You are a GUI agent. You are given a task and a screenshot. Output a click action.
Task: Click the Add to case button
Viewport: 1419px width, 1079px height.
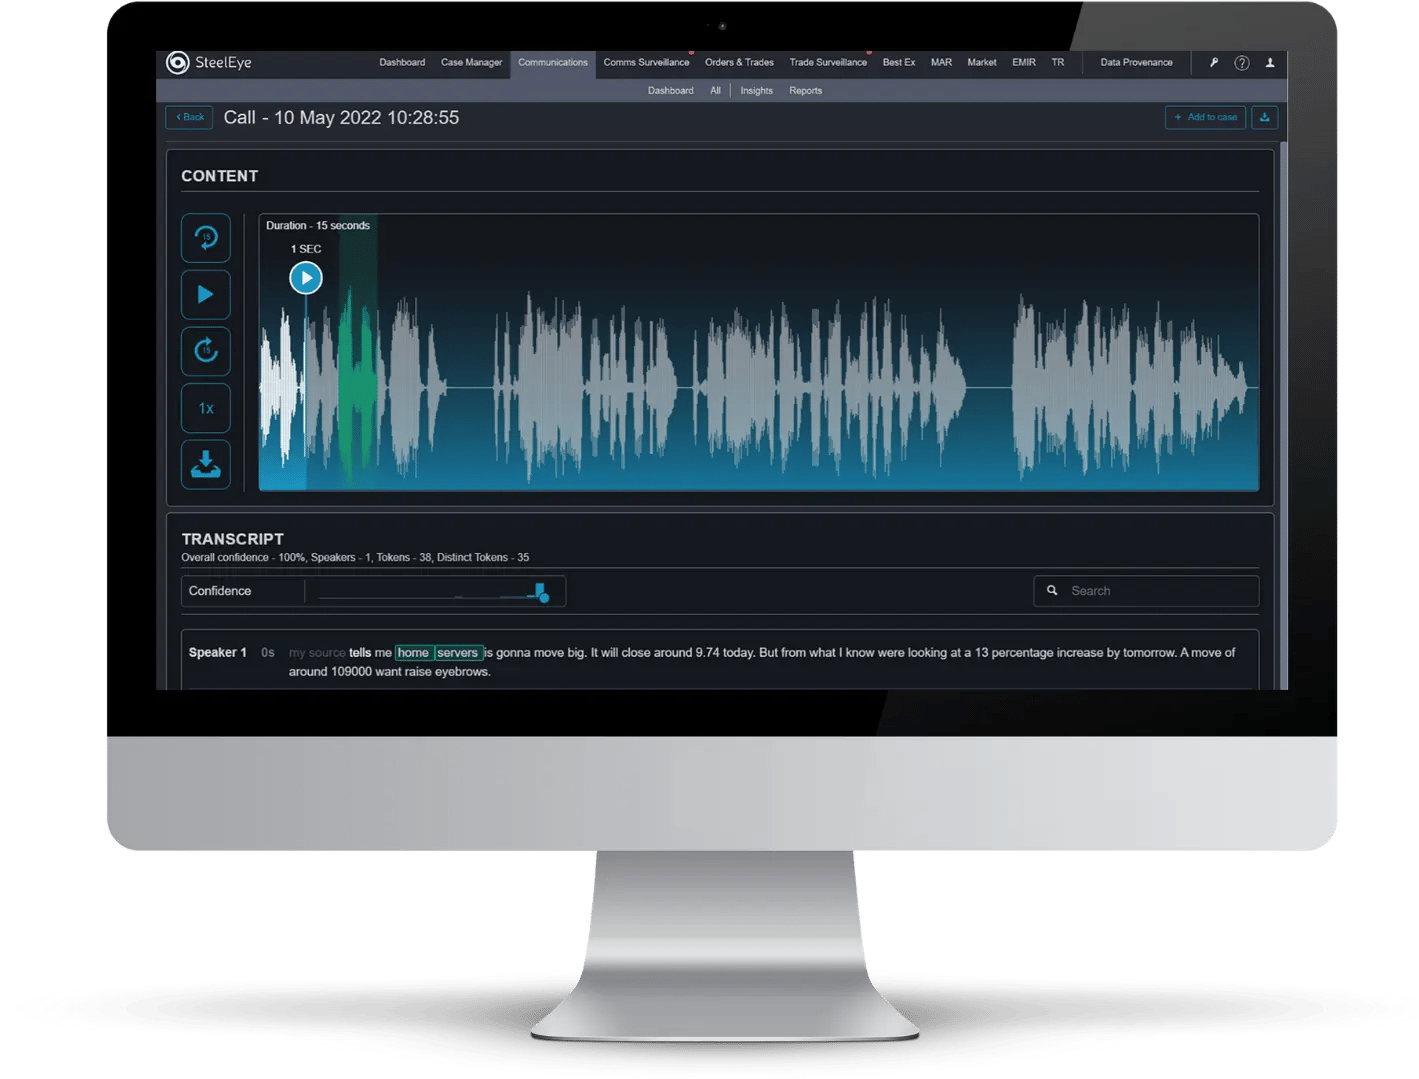(x=1206, y=117)
